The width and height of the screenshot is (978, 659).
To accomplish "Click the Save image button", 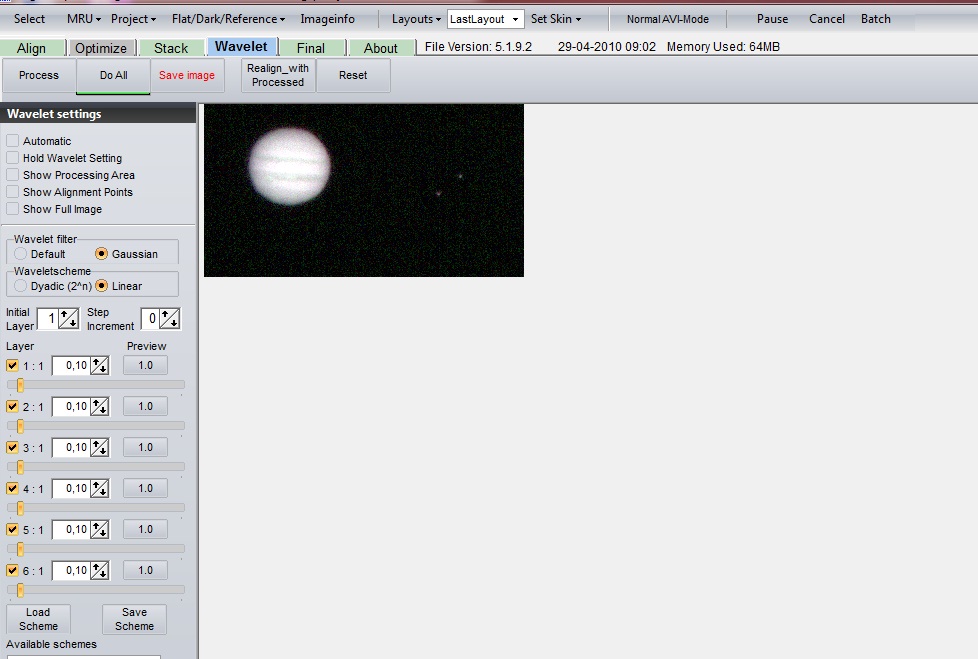I will (186, 75).
